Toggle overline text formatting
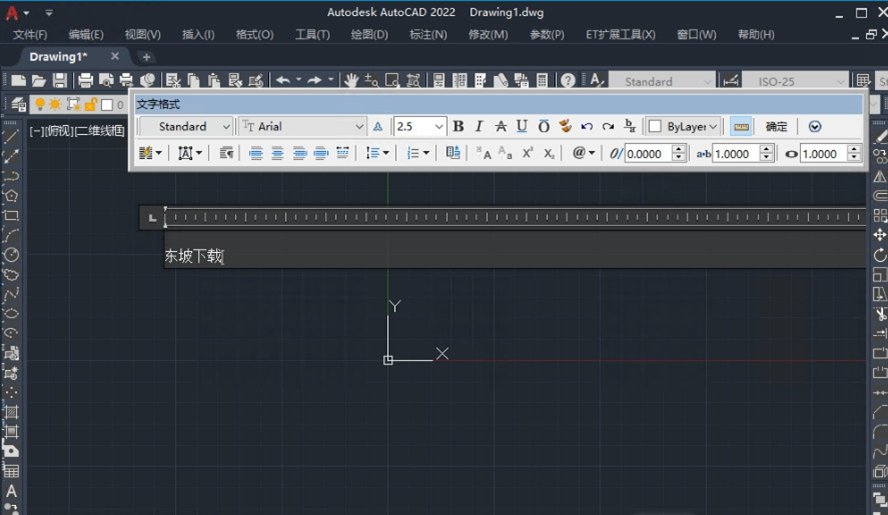This screenshot has height=515, width=888. [543, 126]
